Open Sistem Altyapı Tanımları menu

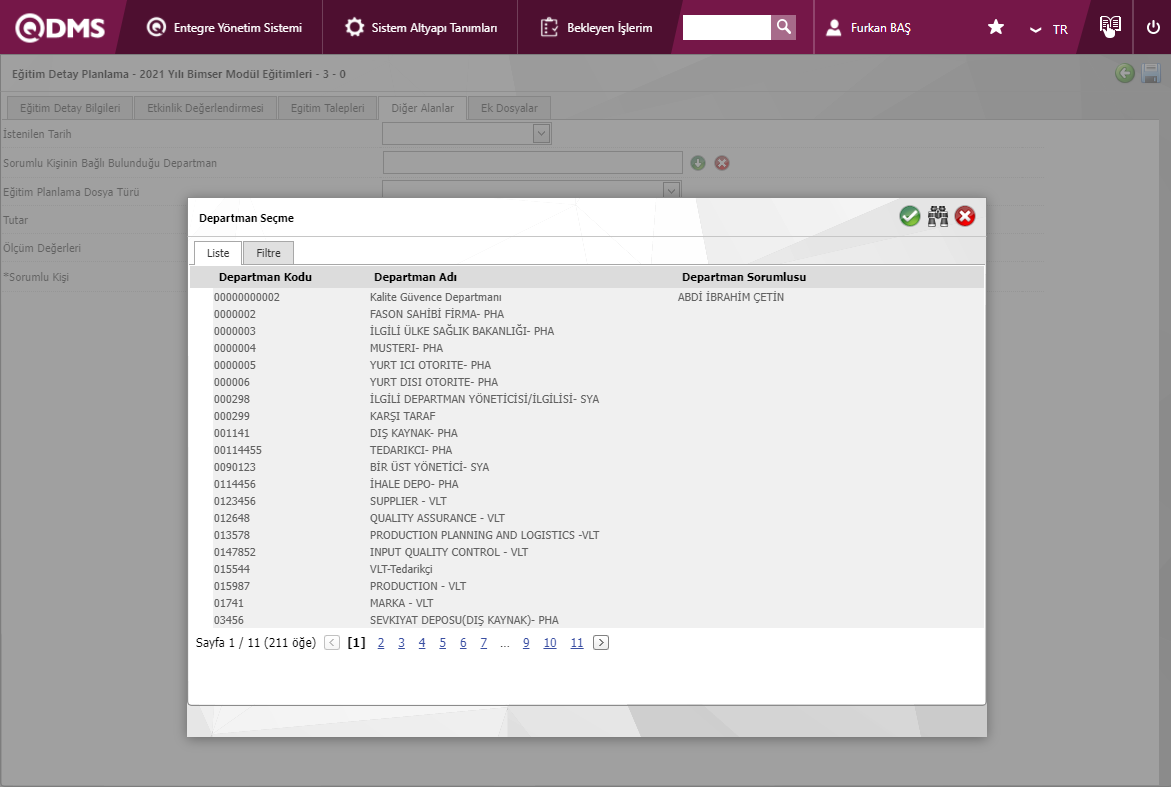[421, 28]
